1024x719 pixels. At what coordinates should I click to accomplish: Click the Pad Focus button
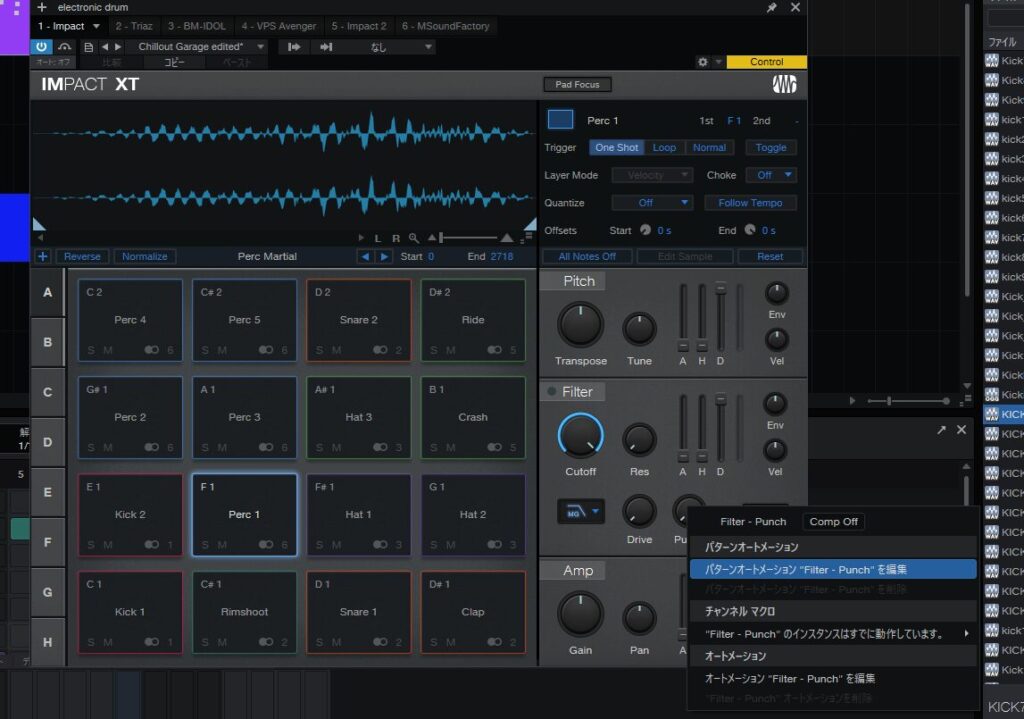pyautogui.click(x=577, y=84)
